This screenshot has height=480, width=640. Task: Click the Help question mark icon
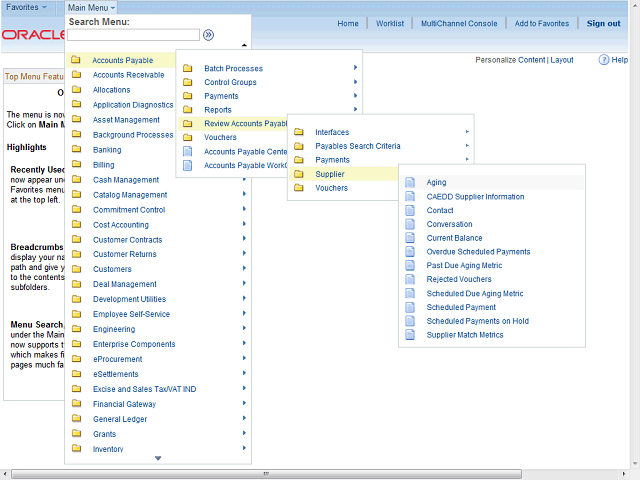605,60
